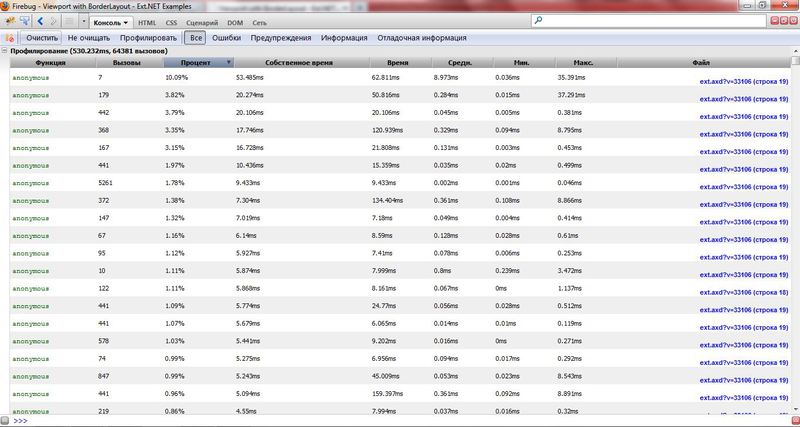Focus the Firebug search field
800x427 pixels.
click(x=649, y=20)
